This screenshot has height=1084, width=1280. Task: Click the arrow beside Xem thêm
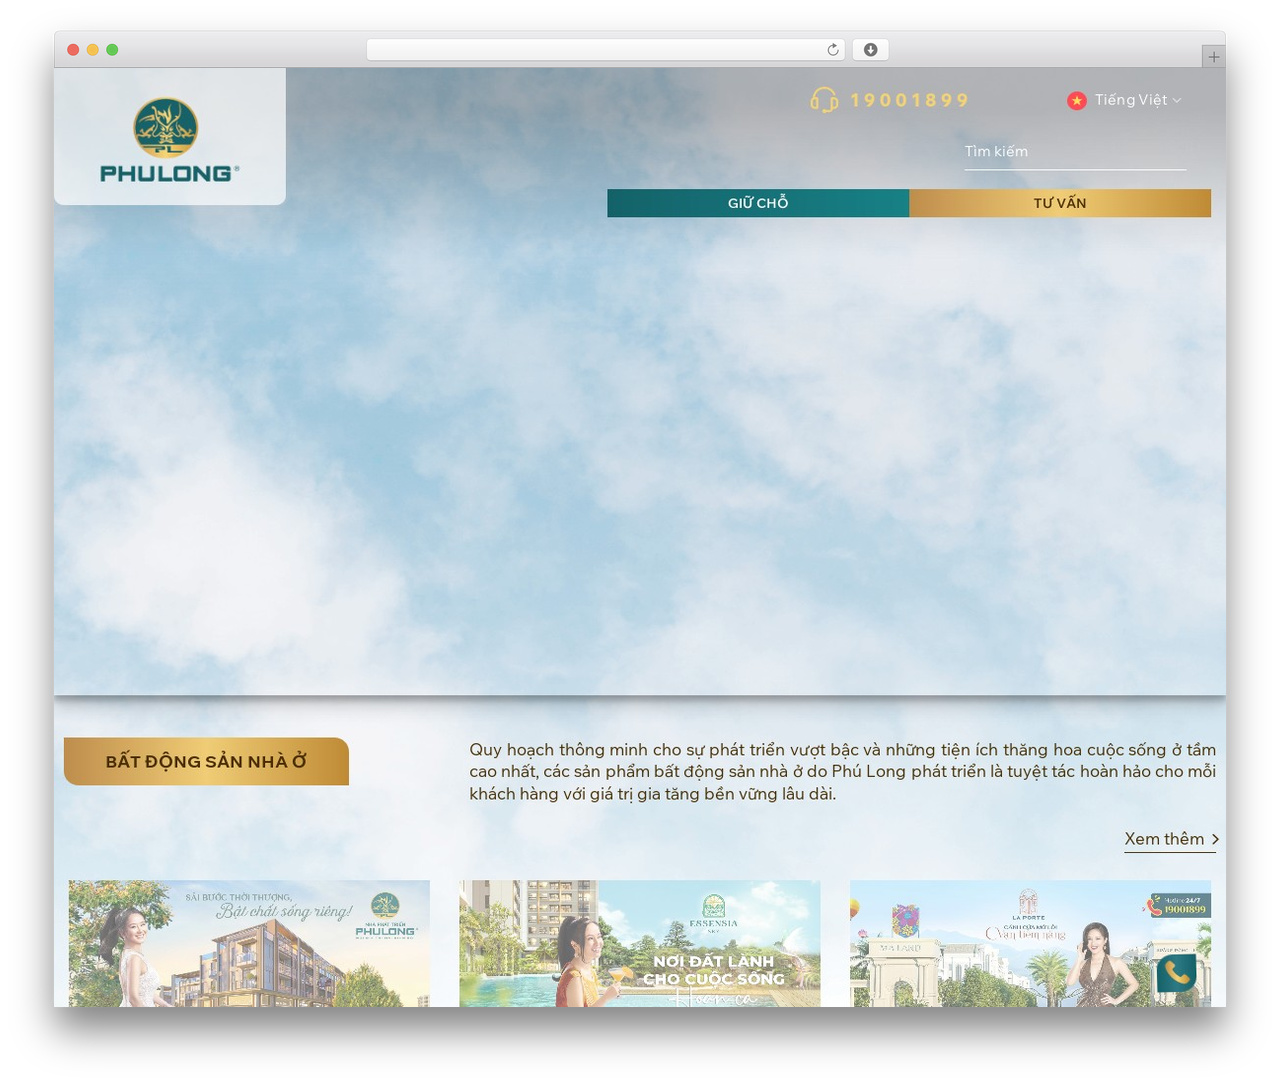pos(1215,839)
